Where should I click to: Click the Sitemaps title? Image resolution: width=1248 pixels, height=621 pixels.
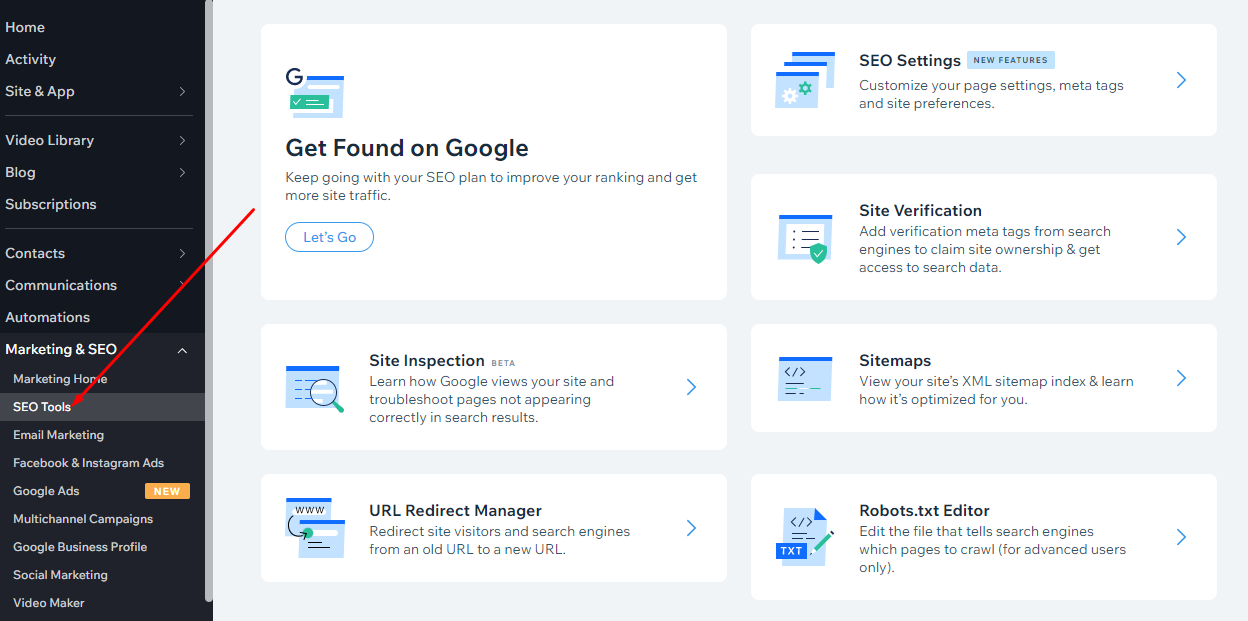click(895, 360)
